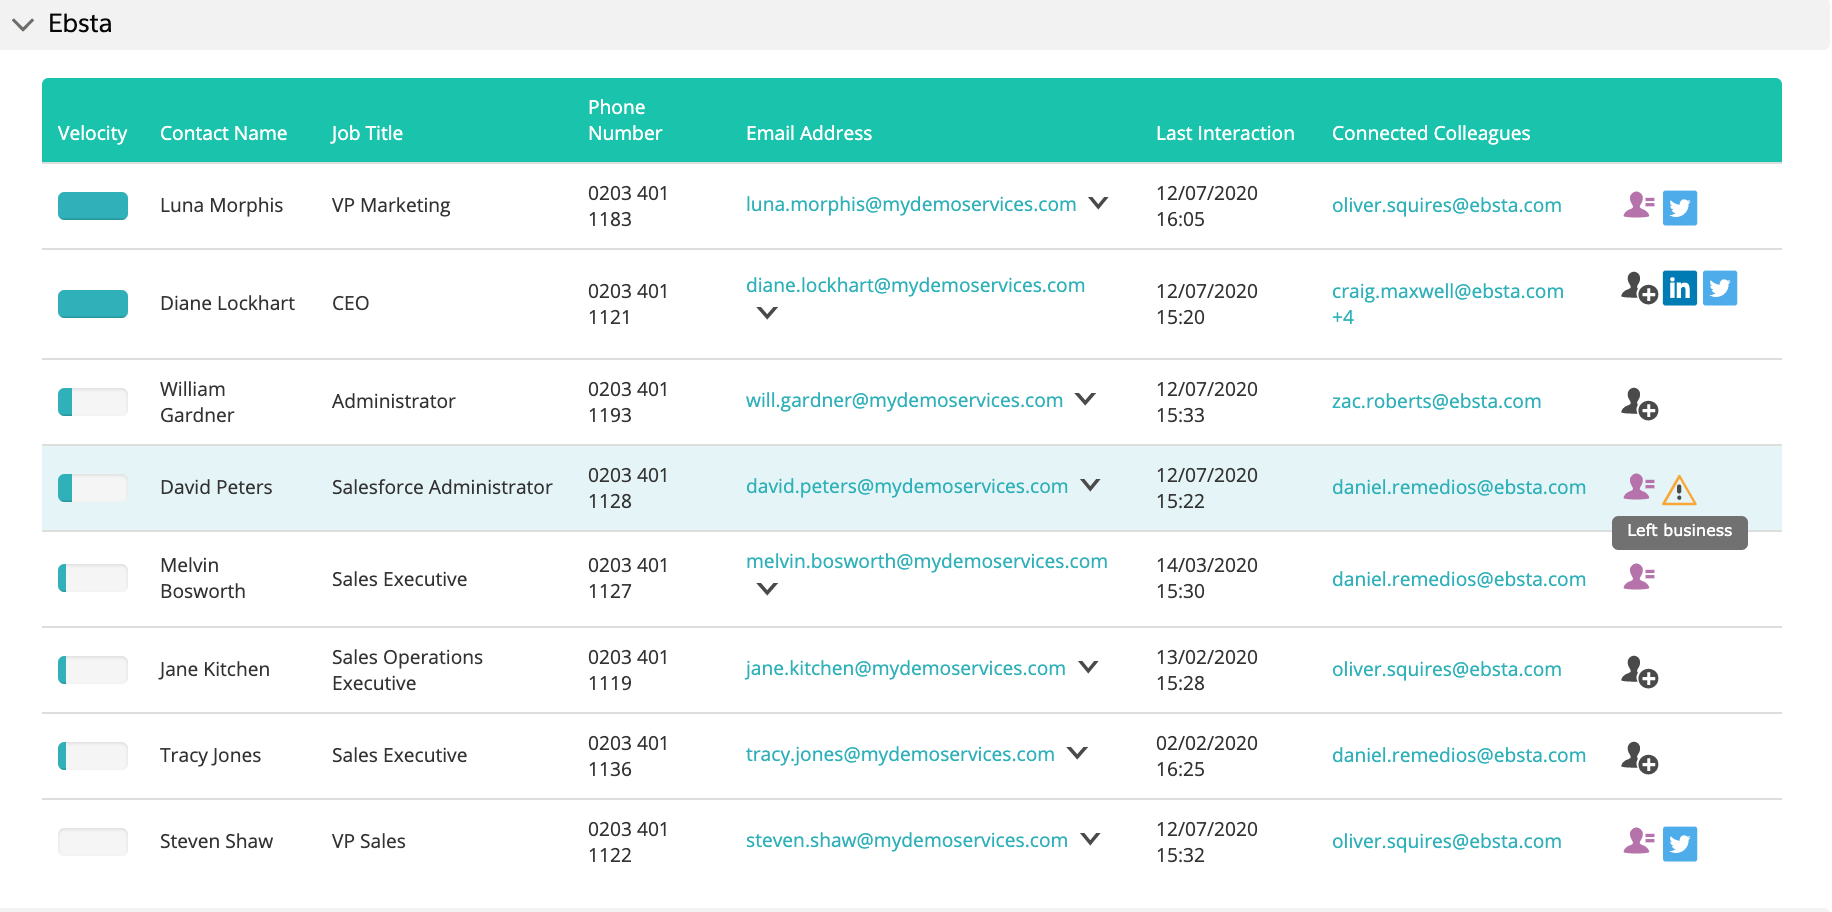Click the Last Interaction column header
This screenshot has width=1832, height=912.
[1224, 133]
